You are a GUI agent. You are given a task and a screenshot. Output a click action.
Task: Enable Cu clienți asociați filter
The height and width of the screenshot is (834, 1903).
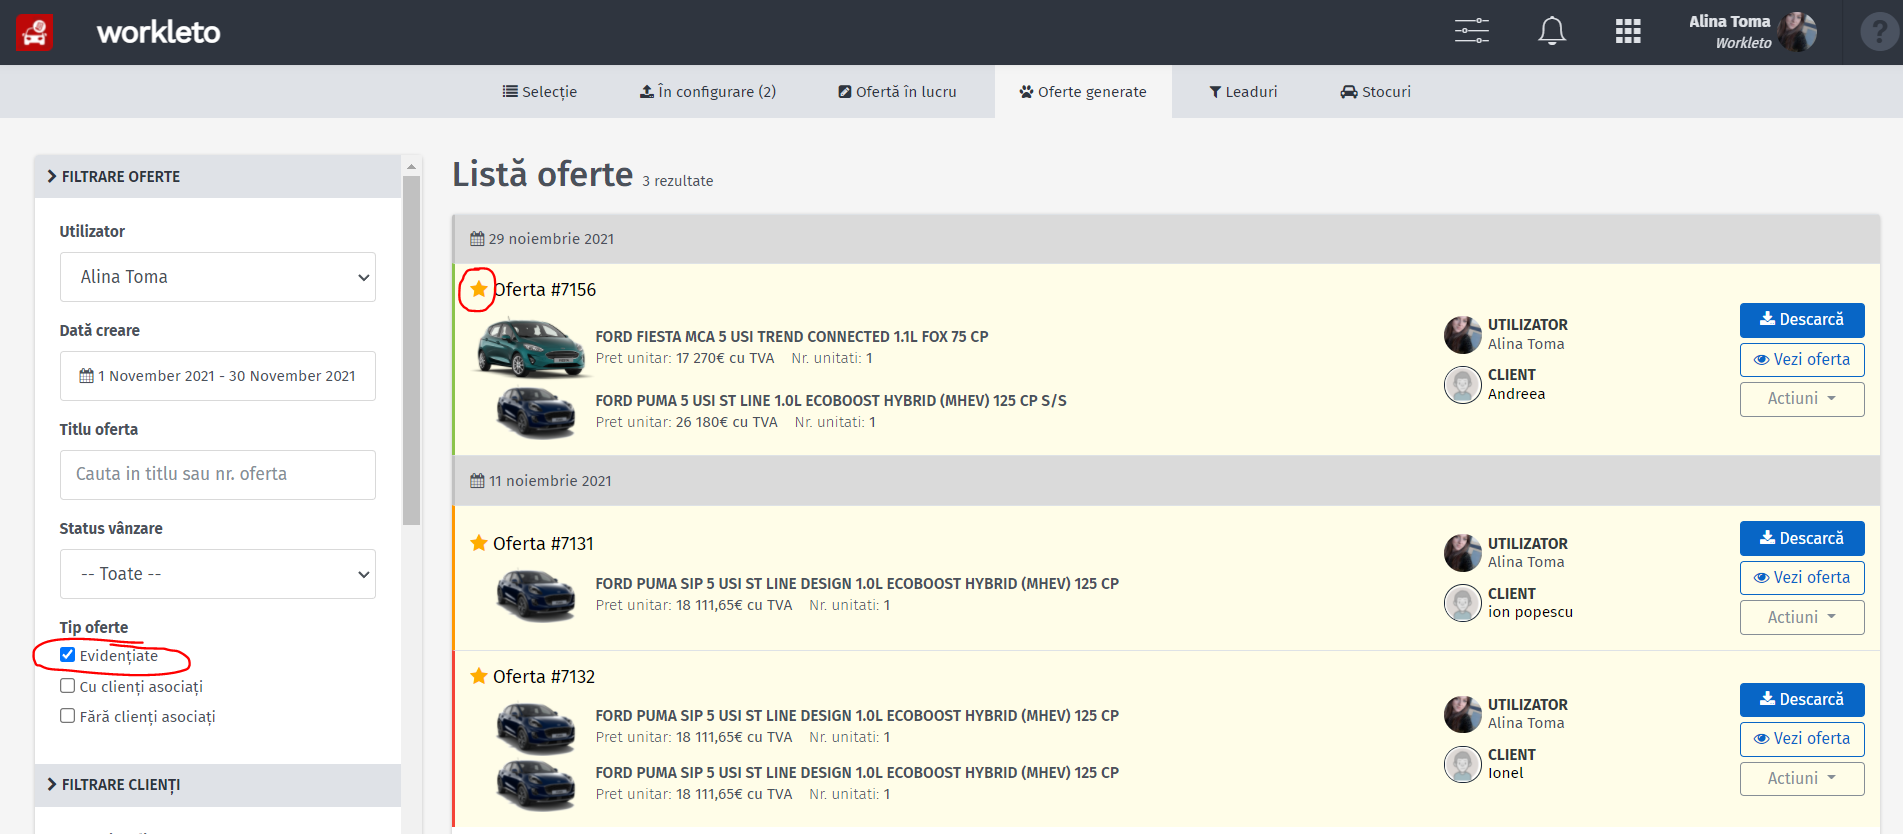67,686
